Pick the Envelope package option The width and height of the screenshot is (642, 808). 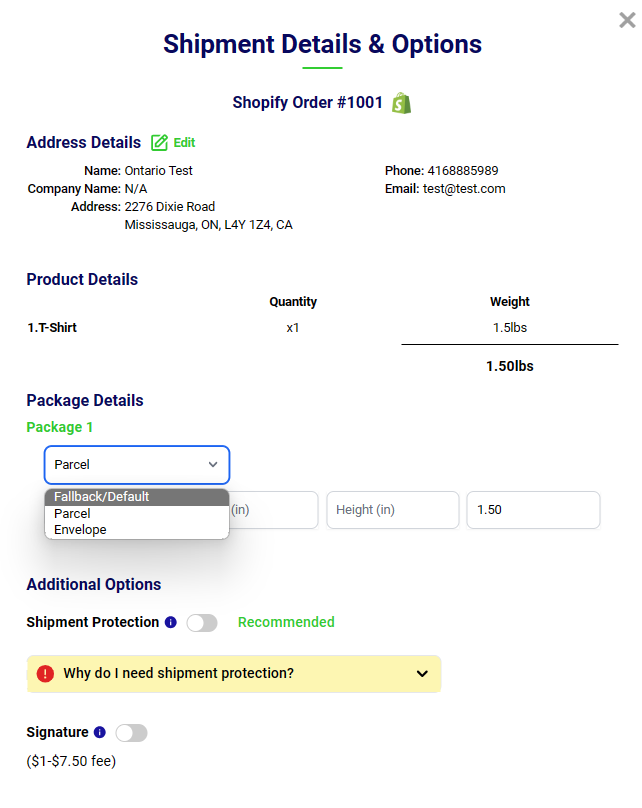pos(137,529)
